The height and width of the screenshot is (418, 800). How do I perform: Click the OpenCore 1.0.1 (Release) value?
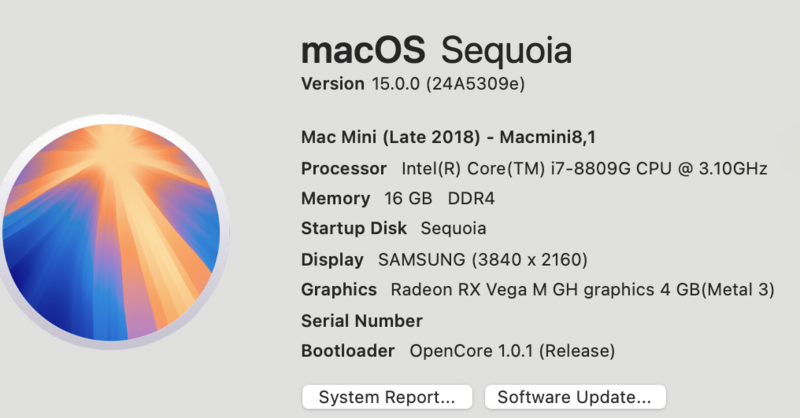[x=512, y=351]
